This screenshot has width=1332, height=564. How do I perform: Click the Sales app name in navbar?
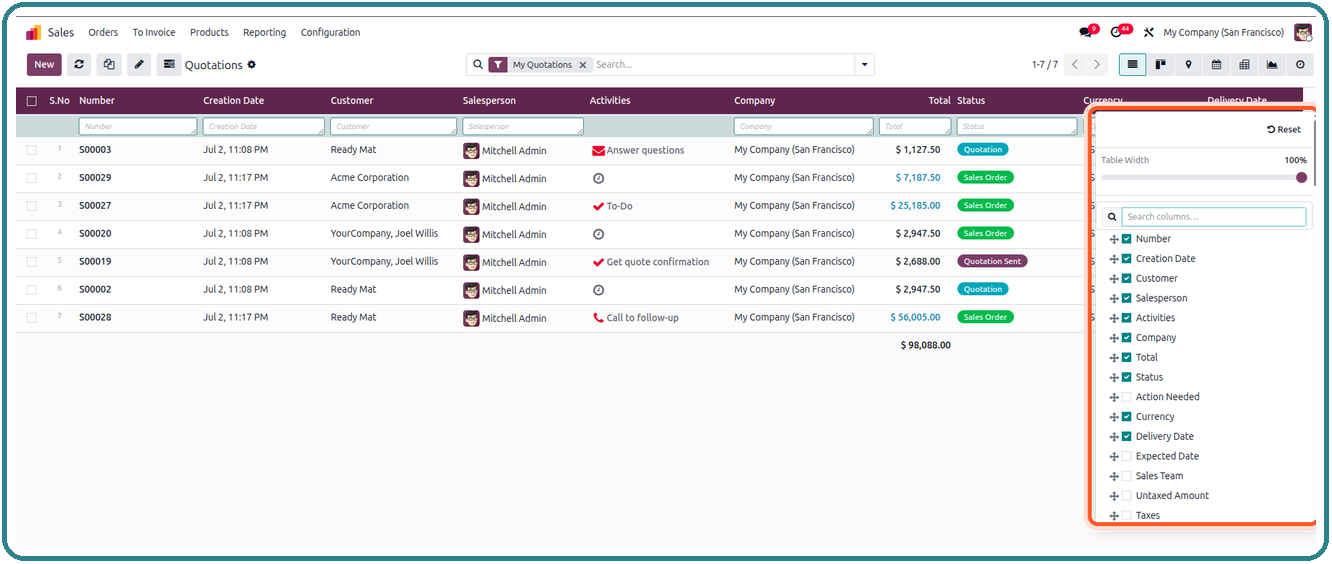[61, 33]
